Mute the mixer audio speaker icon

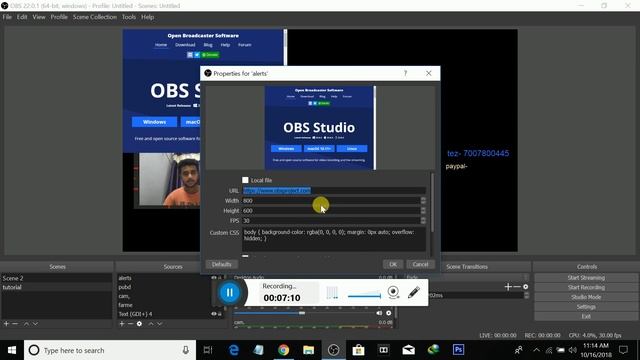pyautogui.click(x=379, y=313)
